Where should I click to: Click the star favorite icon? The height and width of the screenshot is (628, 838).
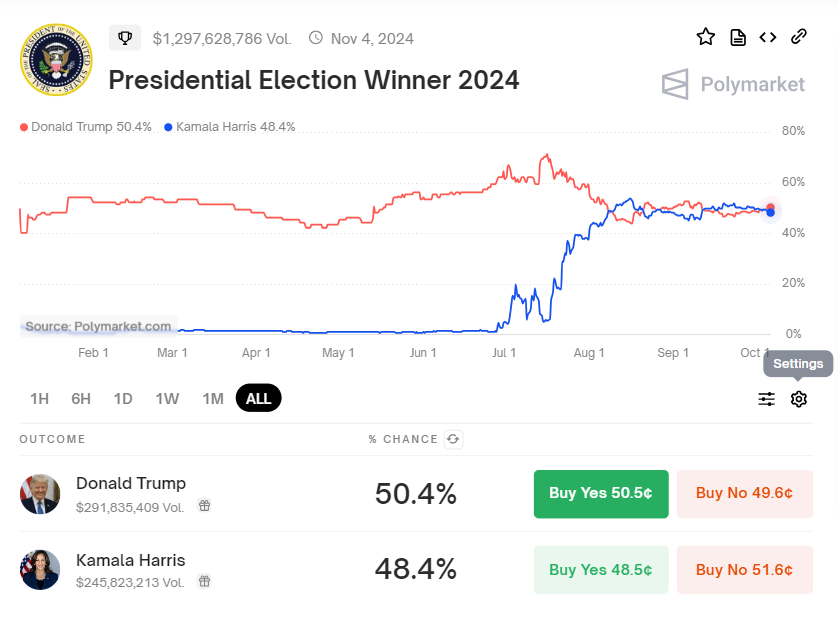(x=706, y=37)
